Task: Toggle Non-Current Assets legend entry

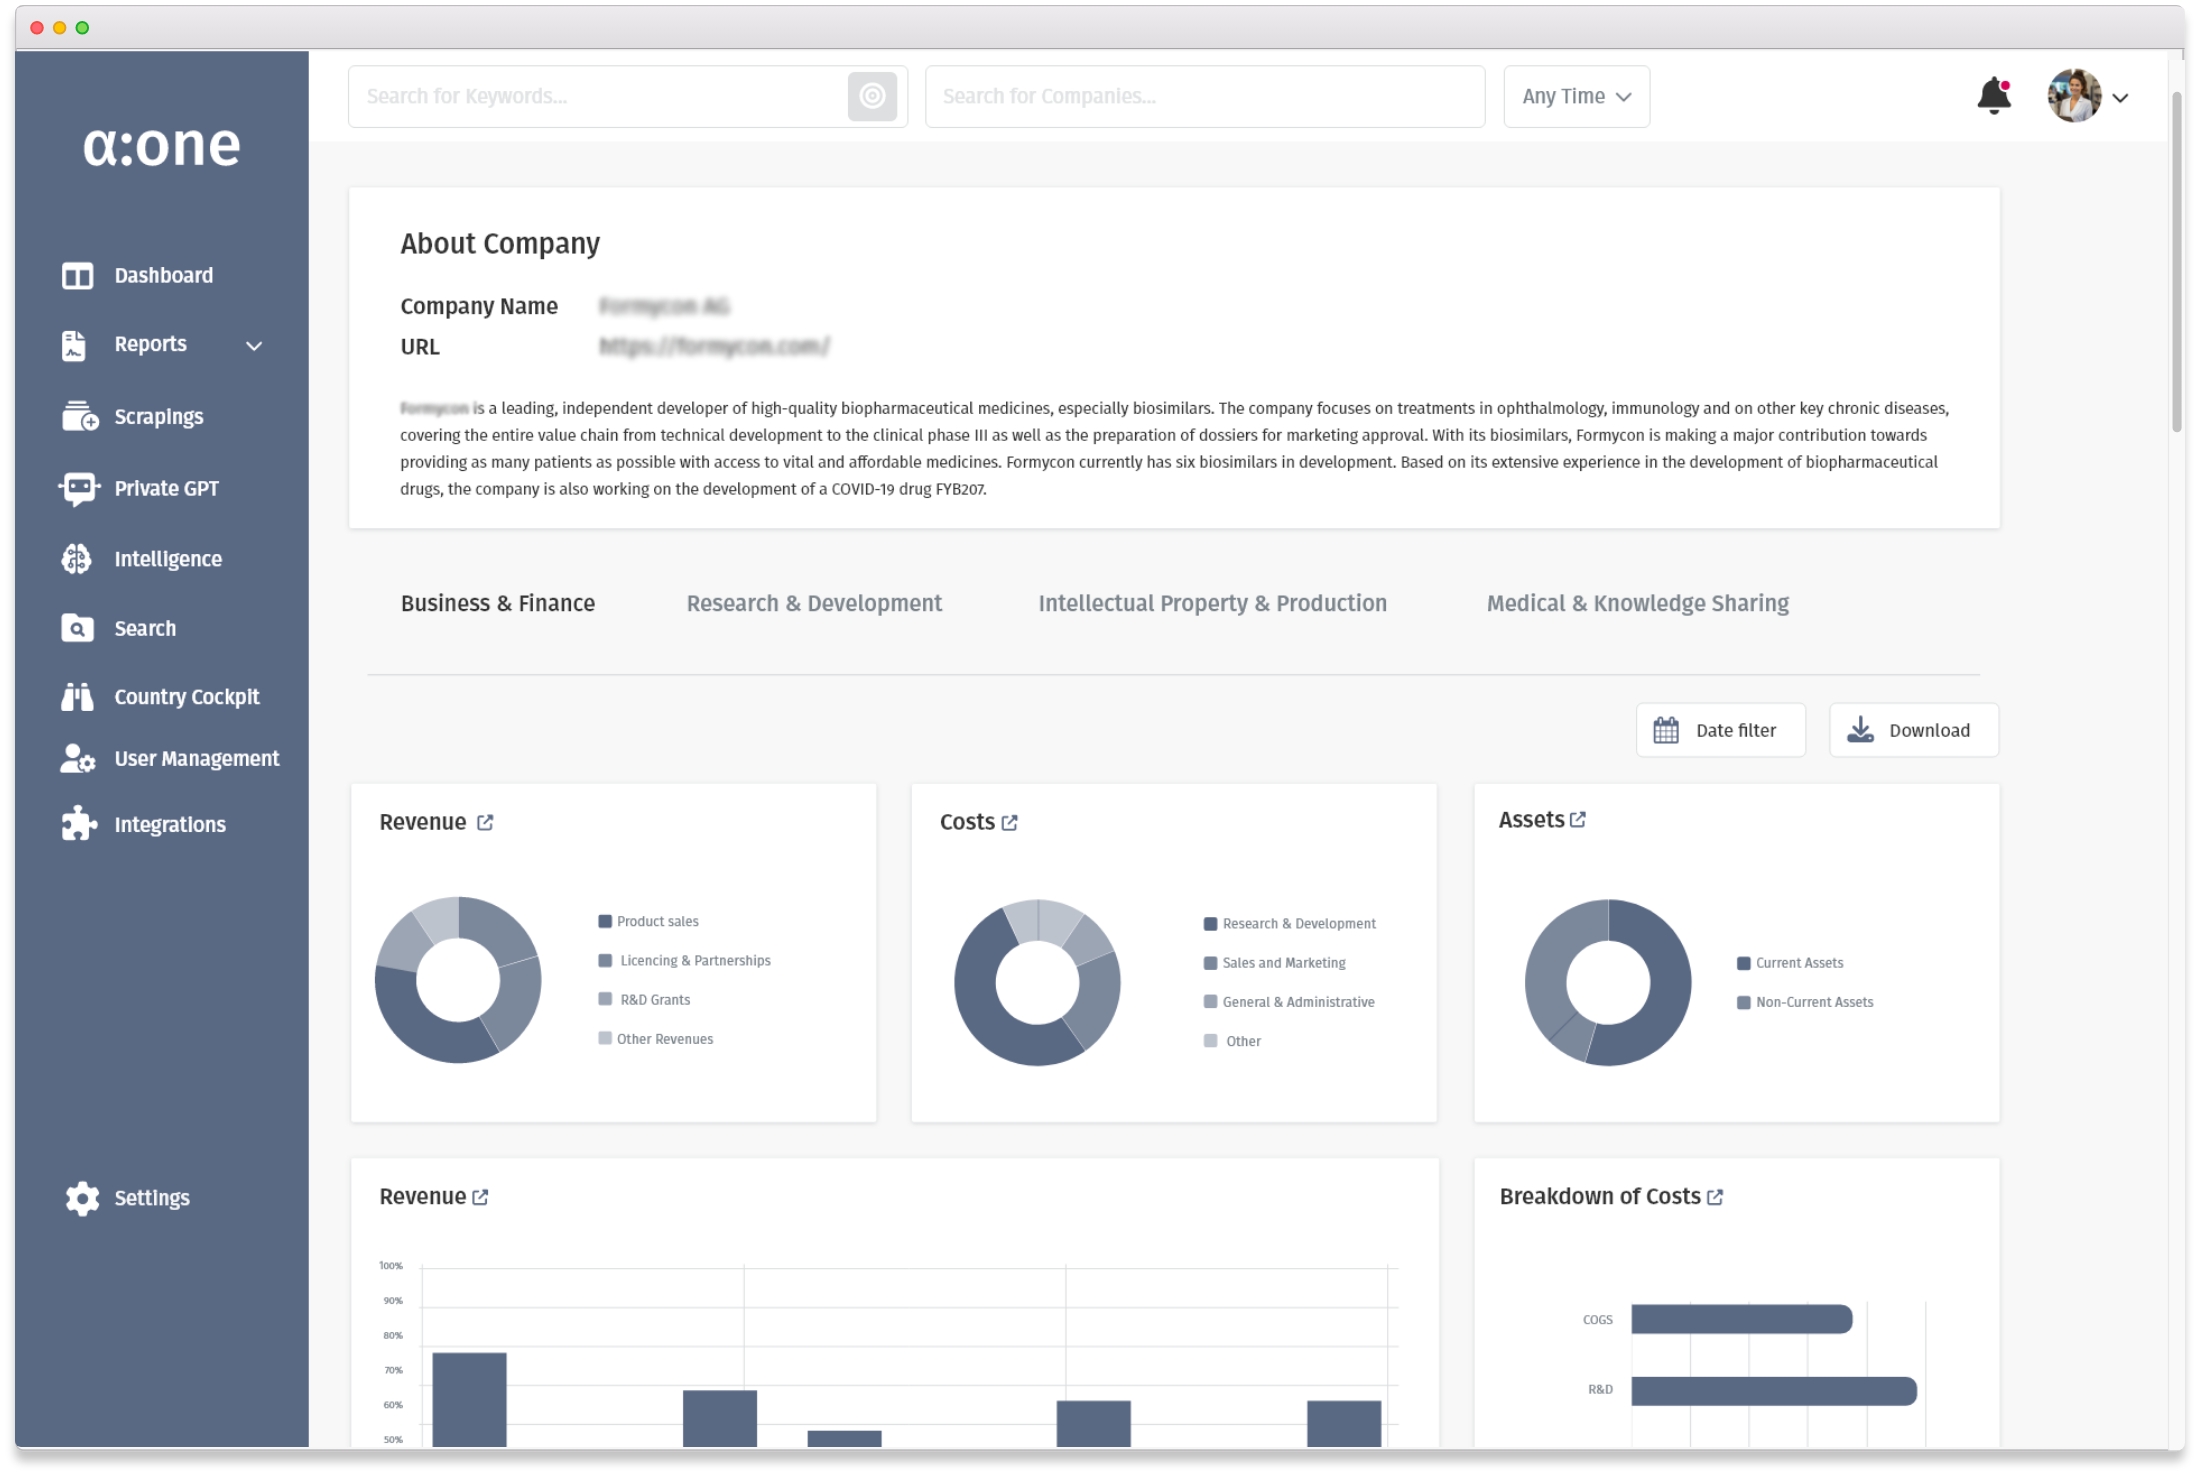Action: pyautogui.click(x=1813, y=1002)
